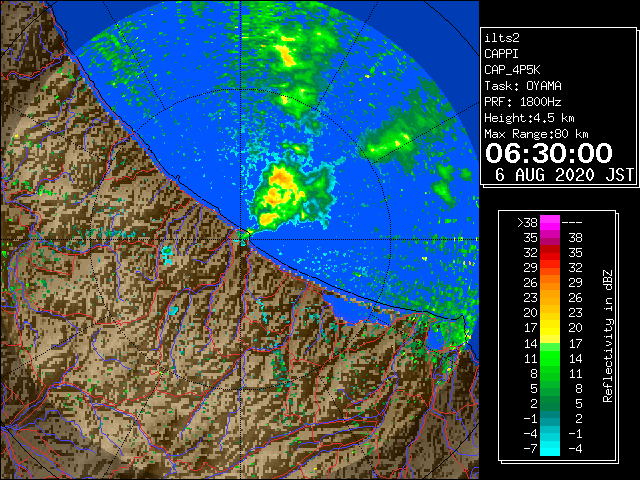This screenshot has height=480, width=640.
Task: Click the radar site at the range-ring center
Action: 241,239
